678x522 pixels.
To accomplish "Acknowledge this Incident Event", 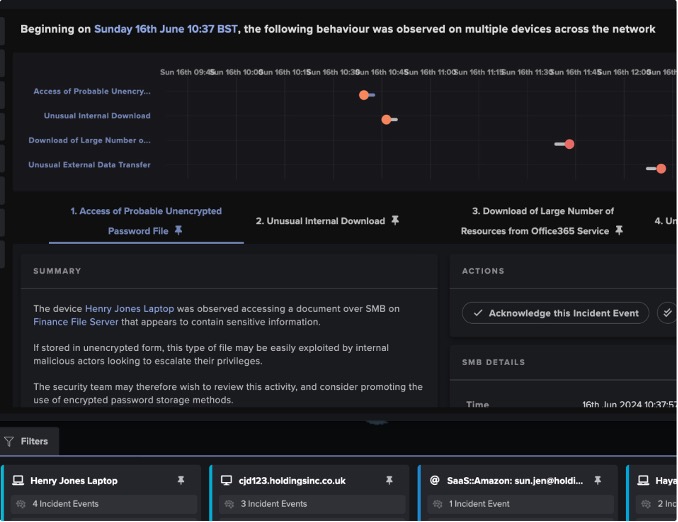I will pyautogui.click(x=555, y=313).
